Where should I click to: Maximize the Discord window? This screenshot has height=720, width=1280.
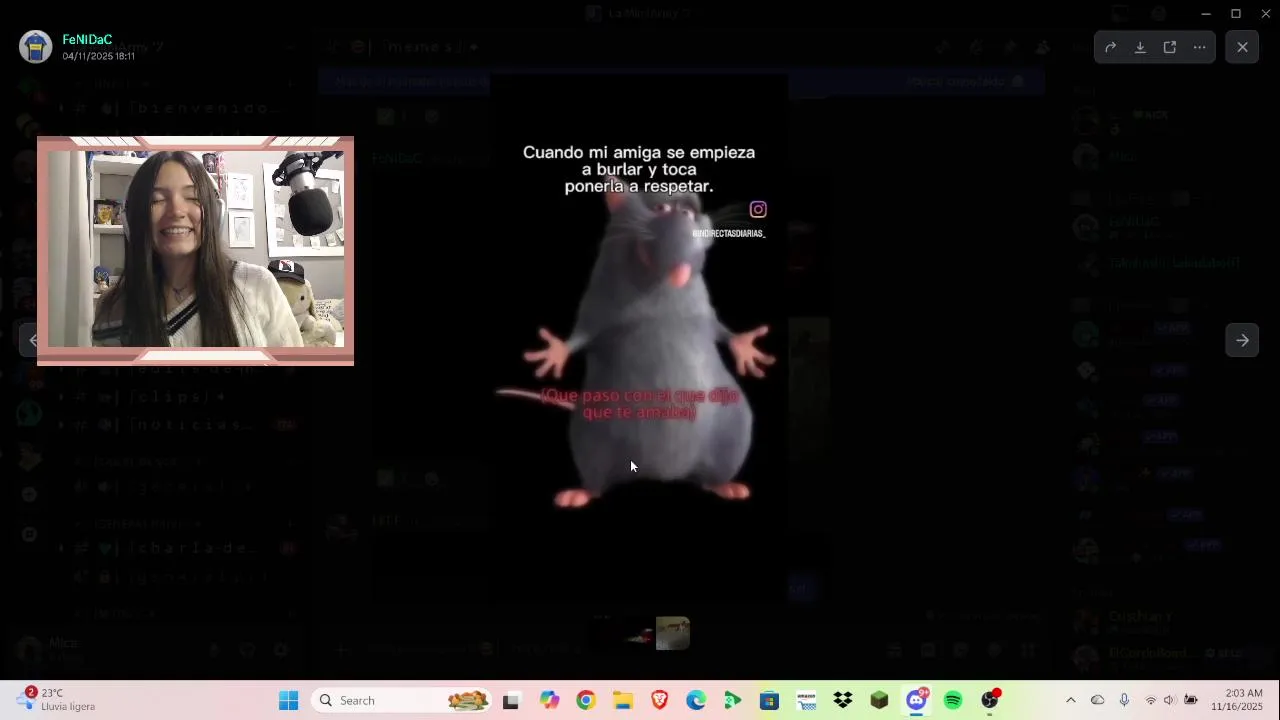point(1236,14)
